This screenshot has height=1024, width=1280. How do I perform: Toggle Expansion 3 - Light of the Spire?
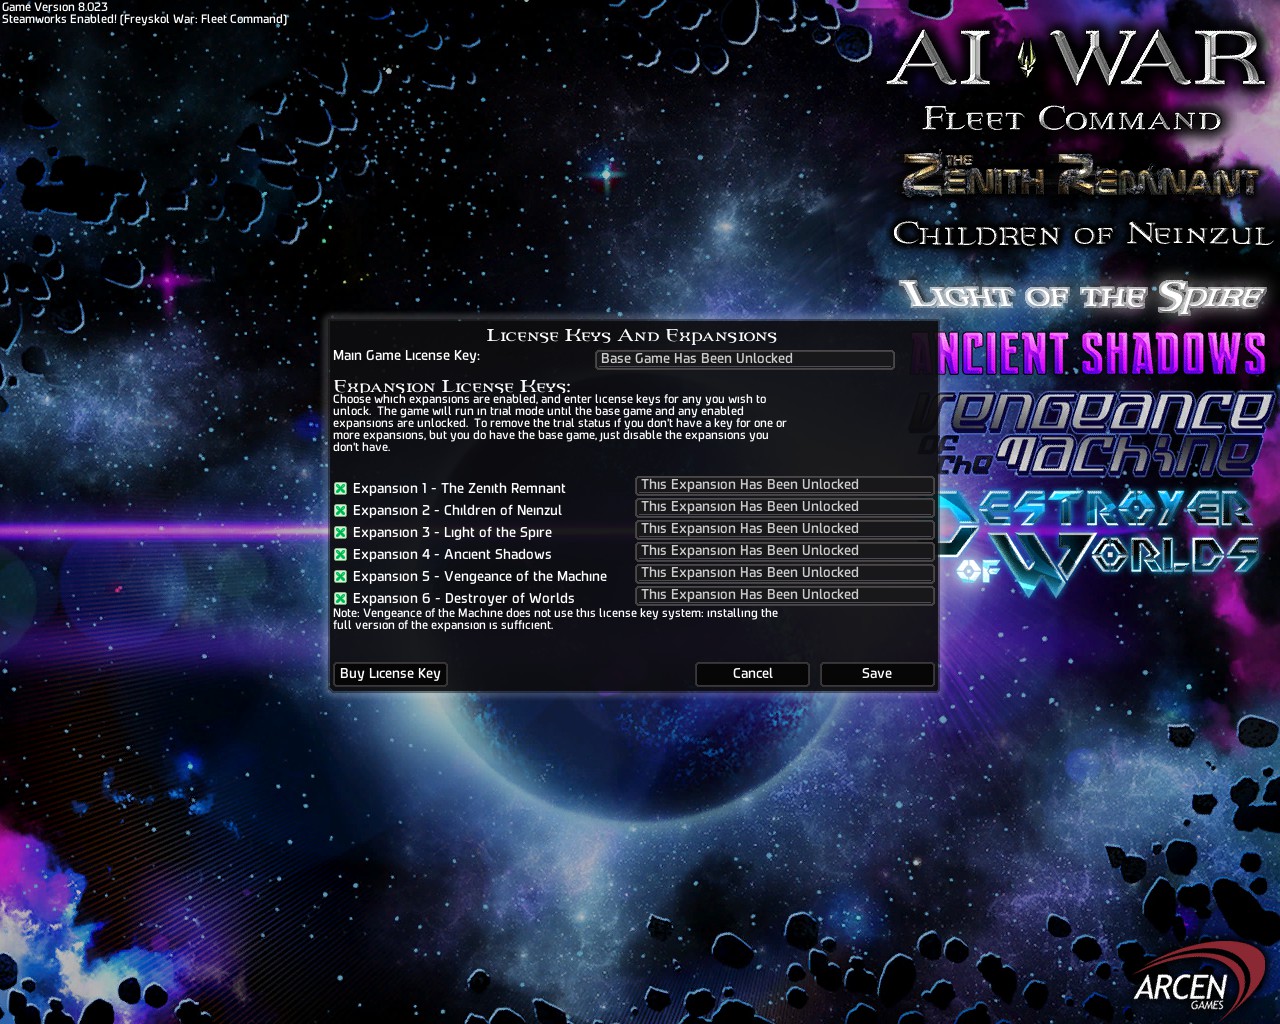point(340,532)
